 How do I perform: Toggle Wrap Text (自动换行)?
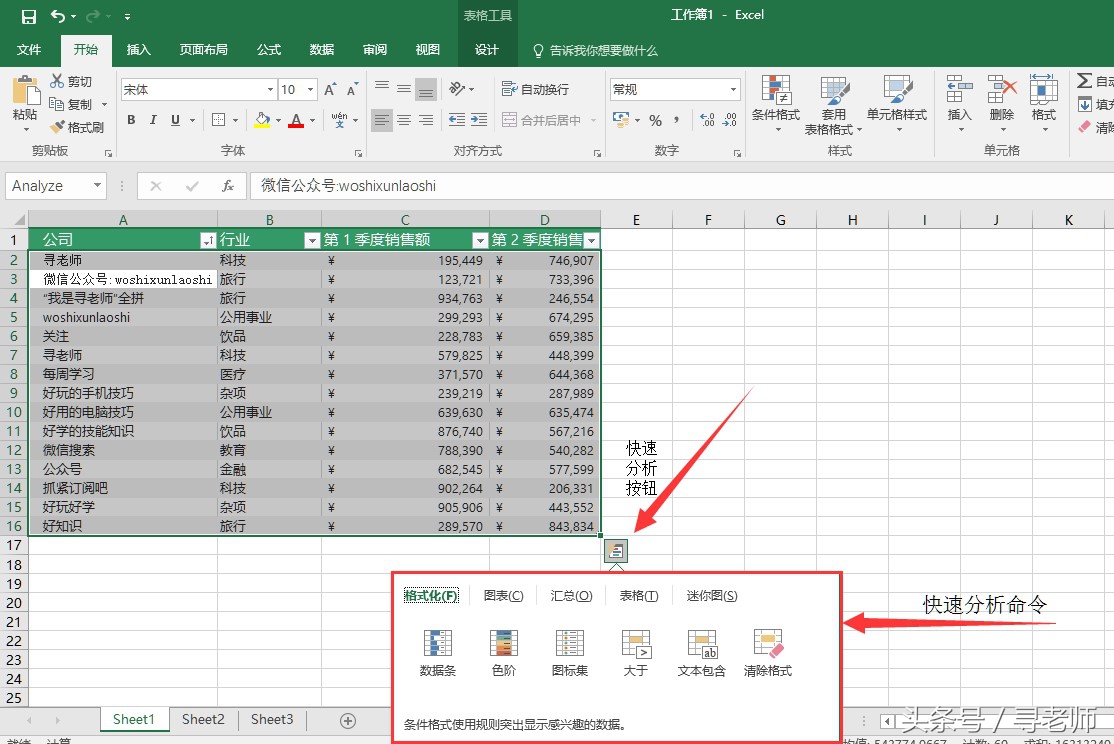pyautogui.click(x=535, y=89)
